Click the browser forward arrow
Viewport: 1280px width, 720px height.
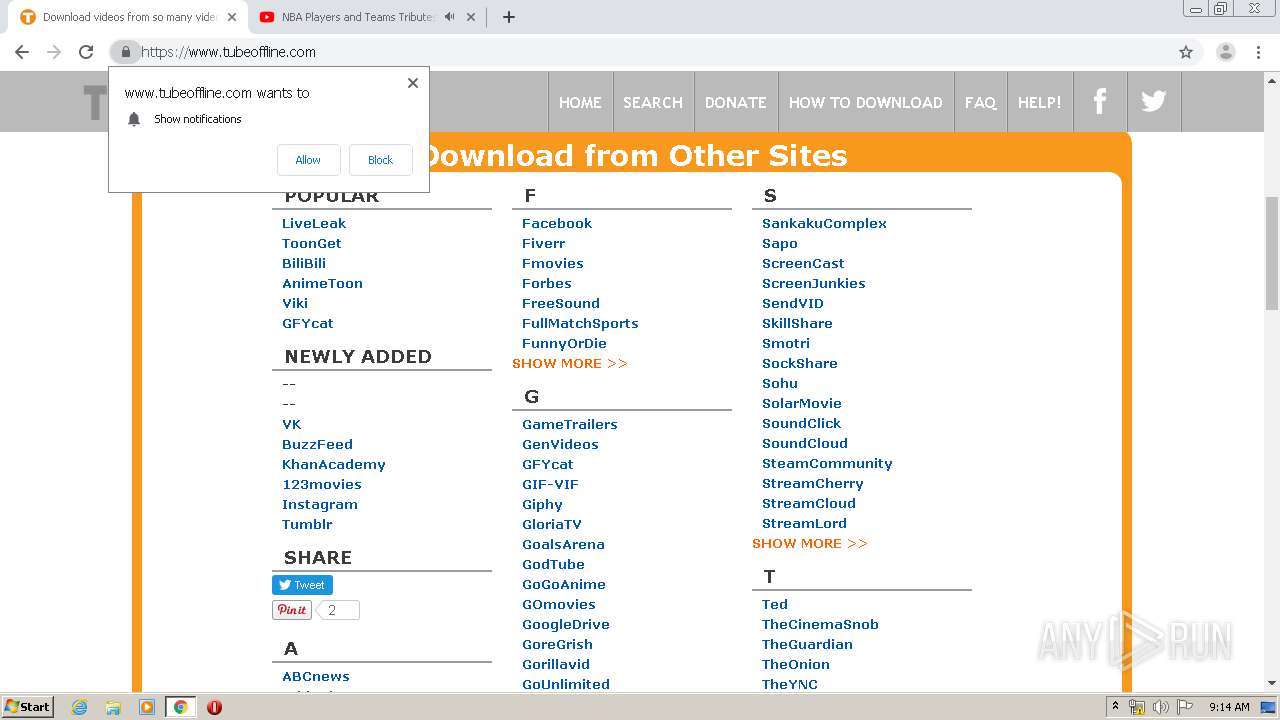(x=54, y=52)
